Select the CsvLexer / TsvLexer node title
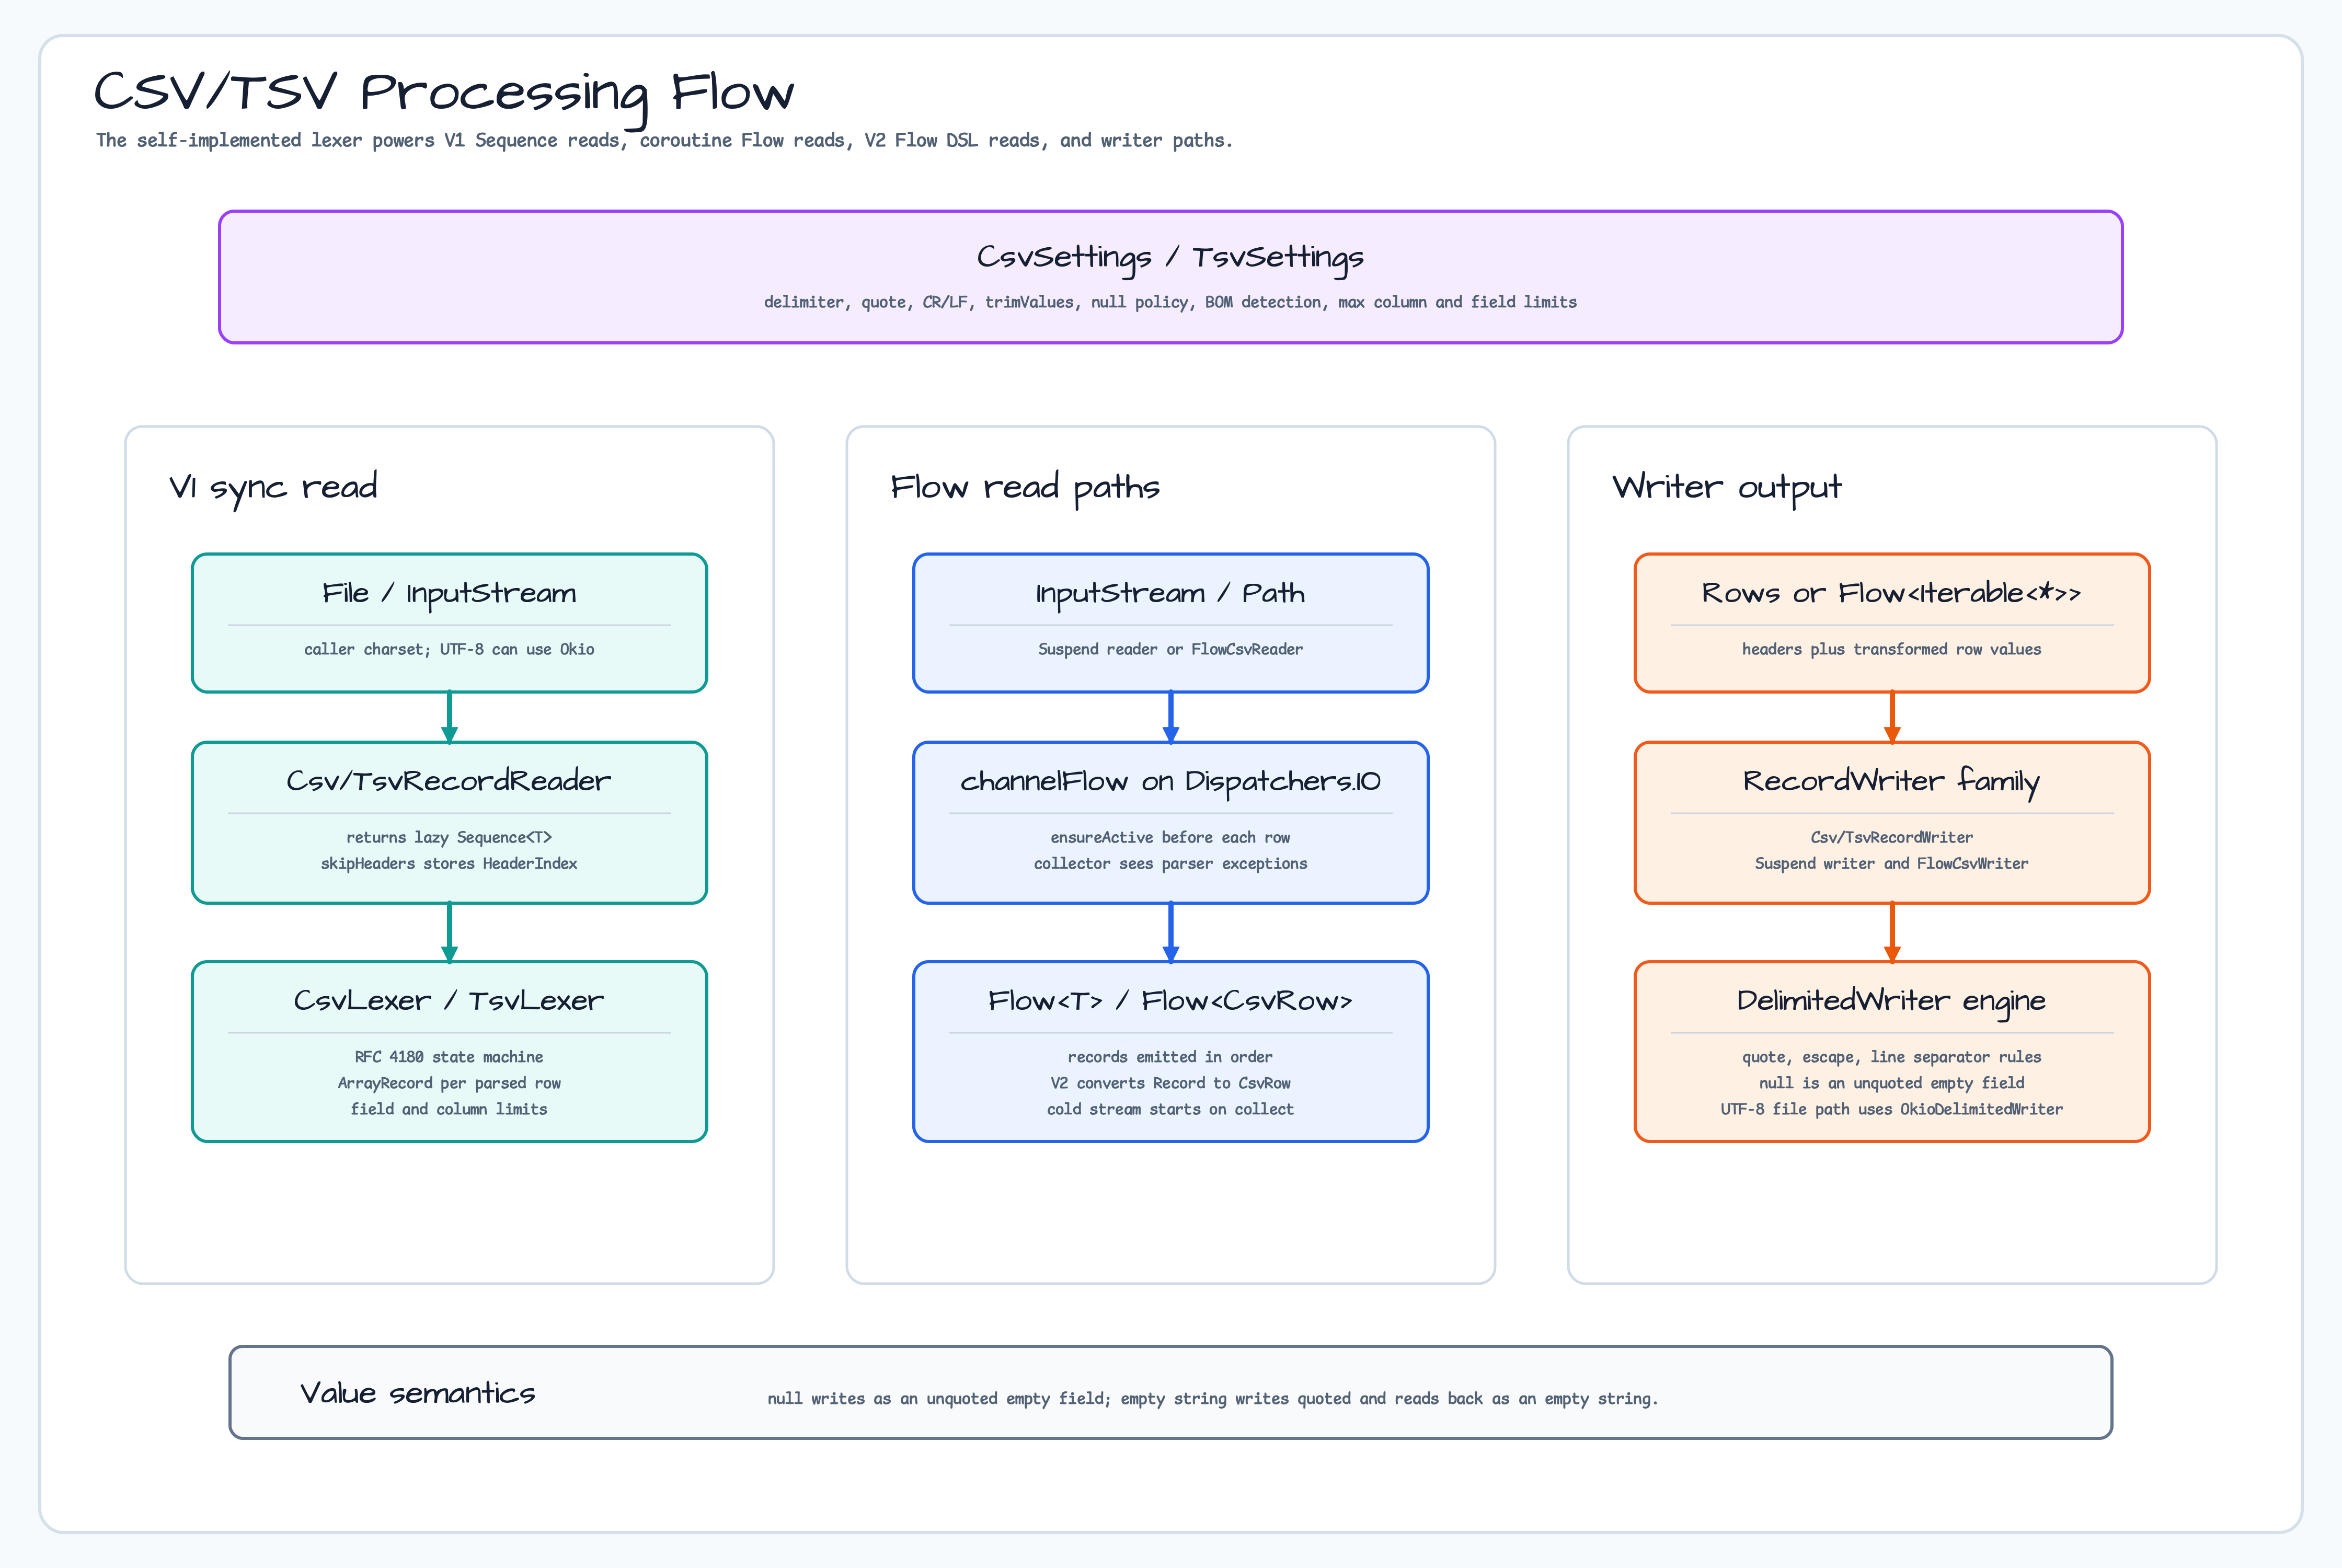This screenshot has width=2342, height=1568. pos(449,1001)
